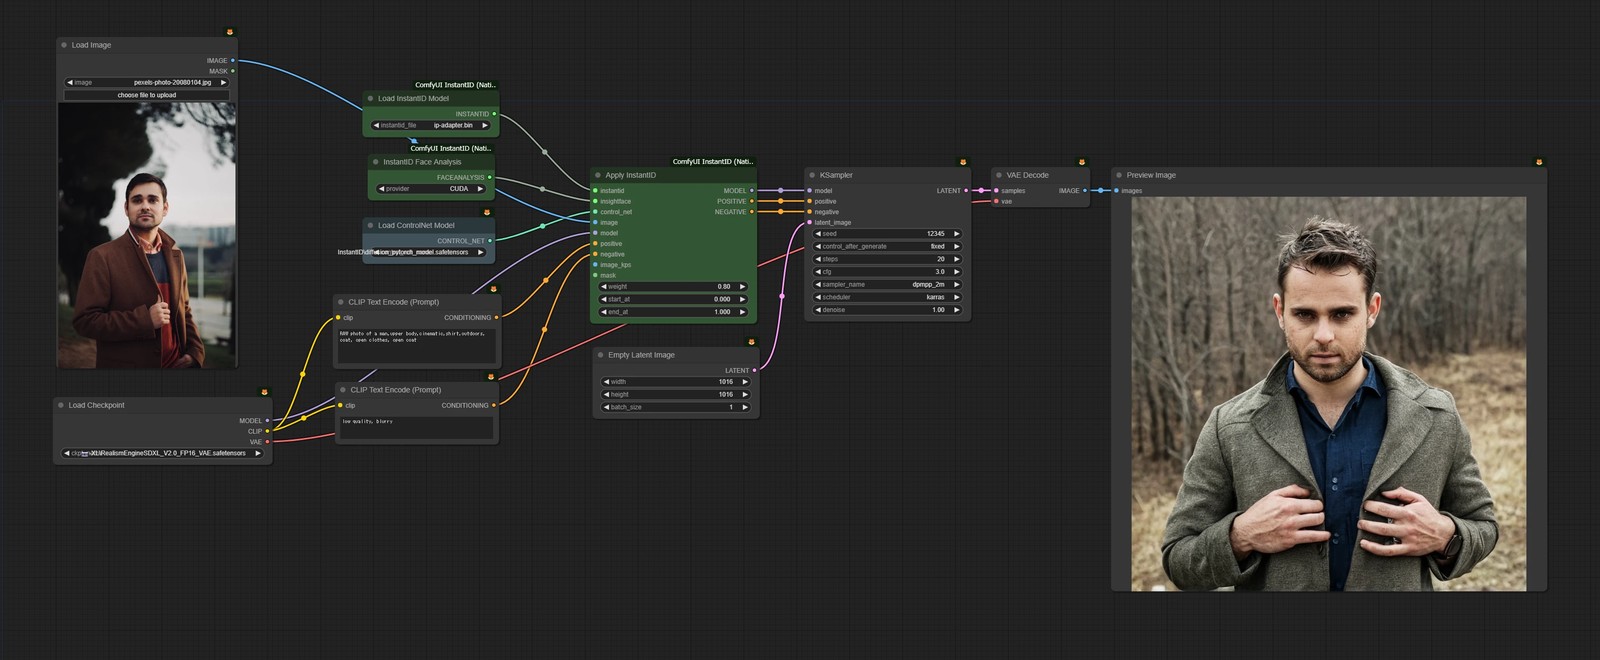Click the fox badge icon on KSampler node

coord(963,162)
